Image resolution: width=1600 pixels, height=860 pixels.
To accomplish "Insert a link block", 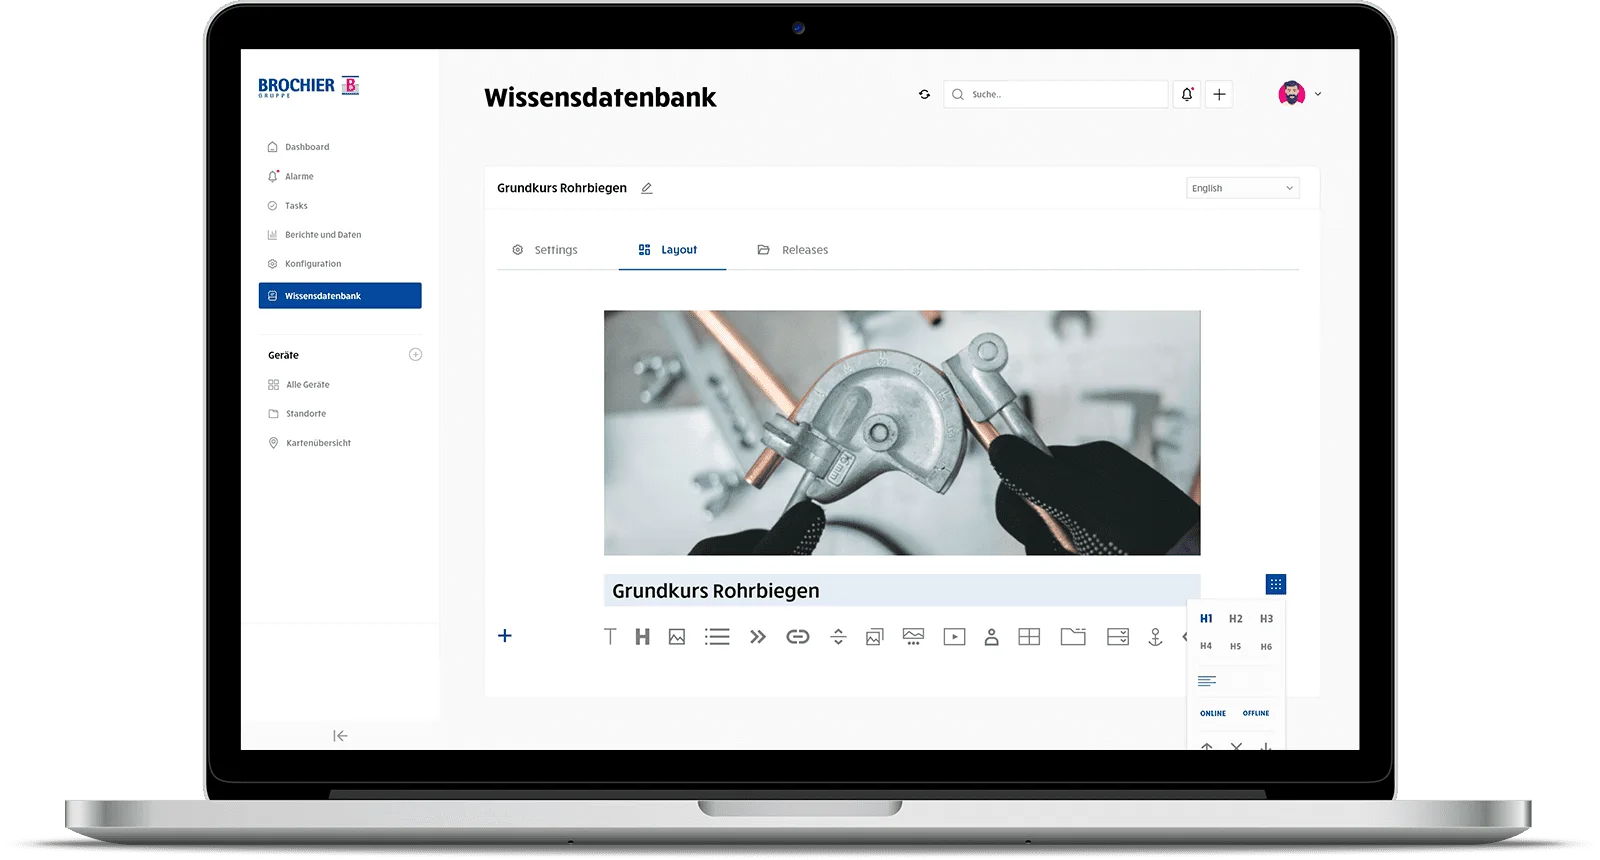I will pos(798,637).
